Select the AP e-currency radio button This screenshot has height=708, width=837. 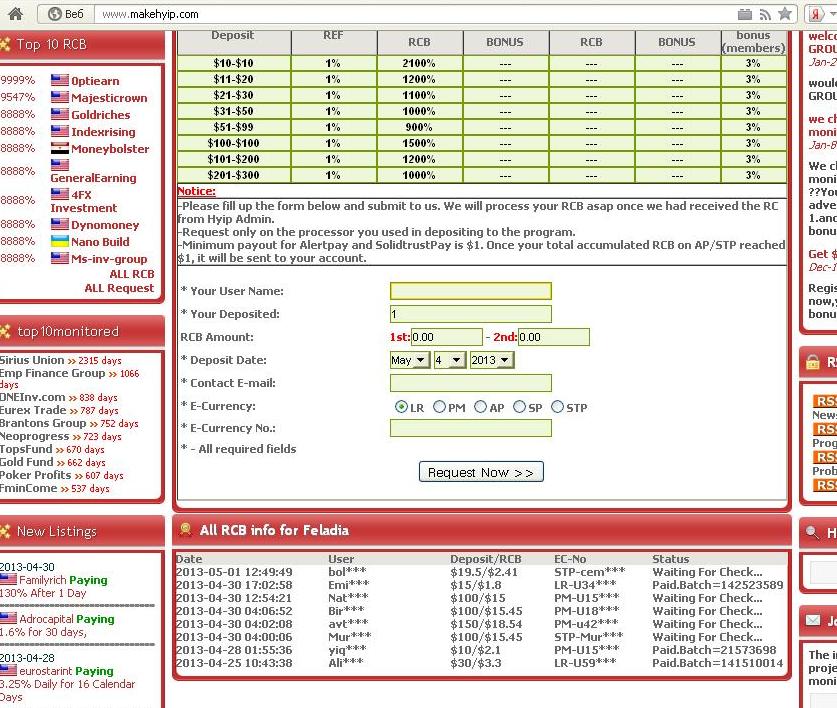pos(480,407)
